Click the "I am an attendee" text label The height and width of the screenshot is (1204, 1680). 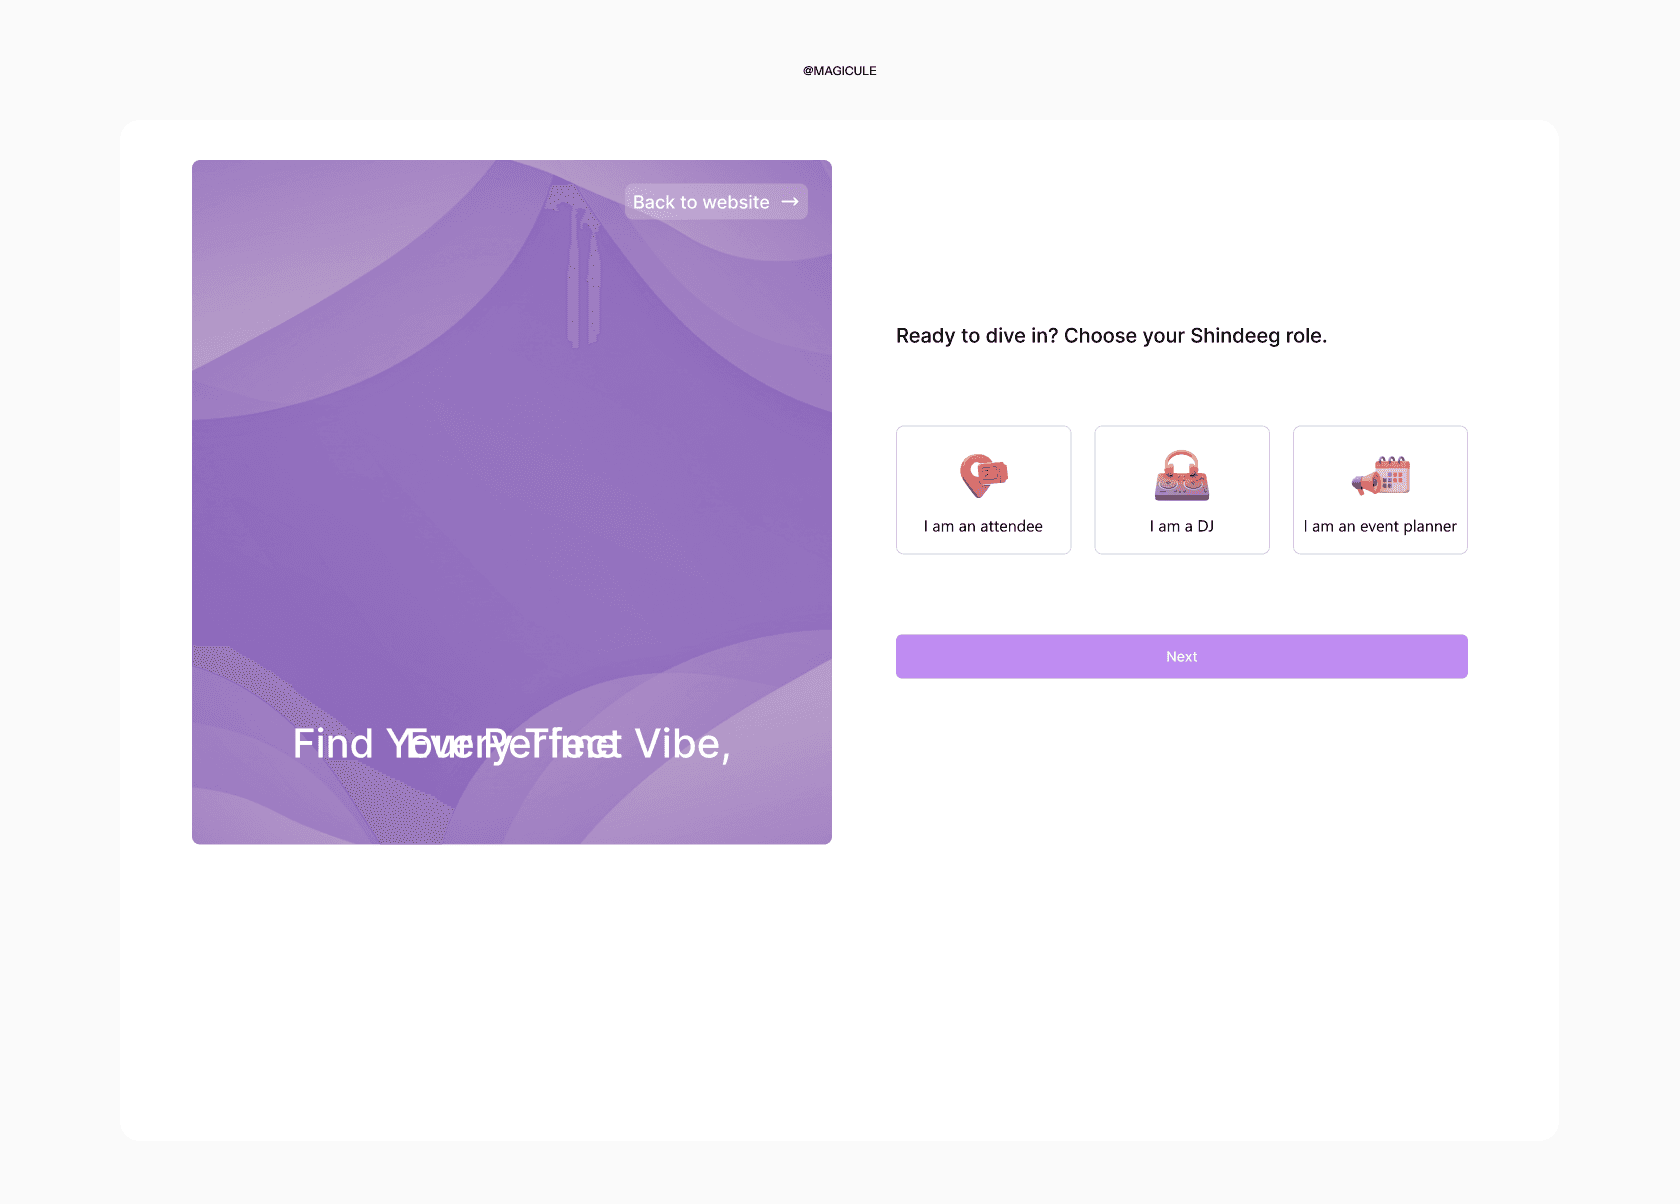coord(983,526)
